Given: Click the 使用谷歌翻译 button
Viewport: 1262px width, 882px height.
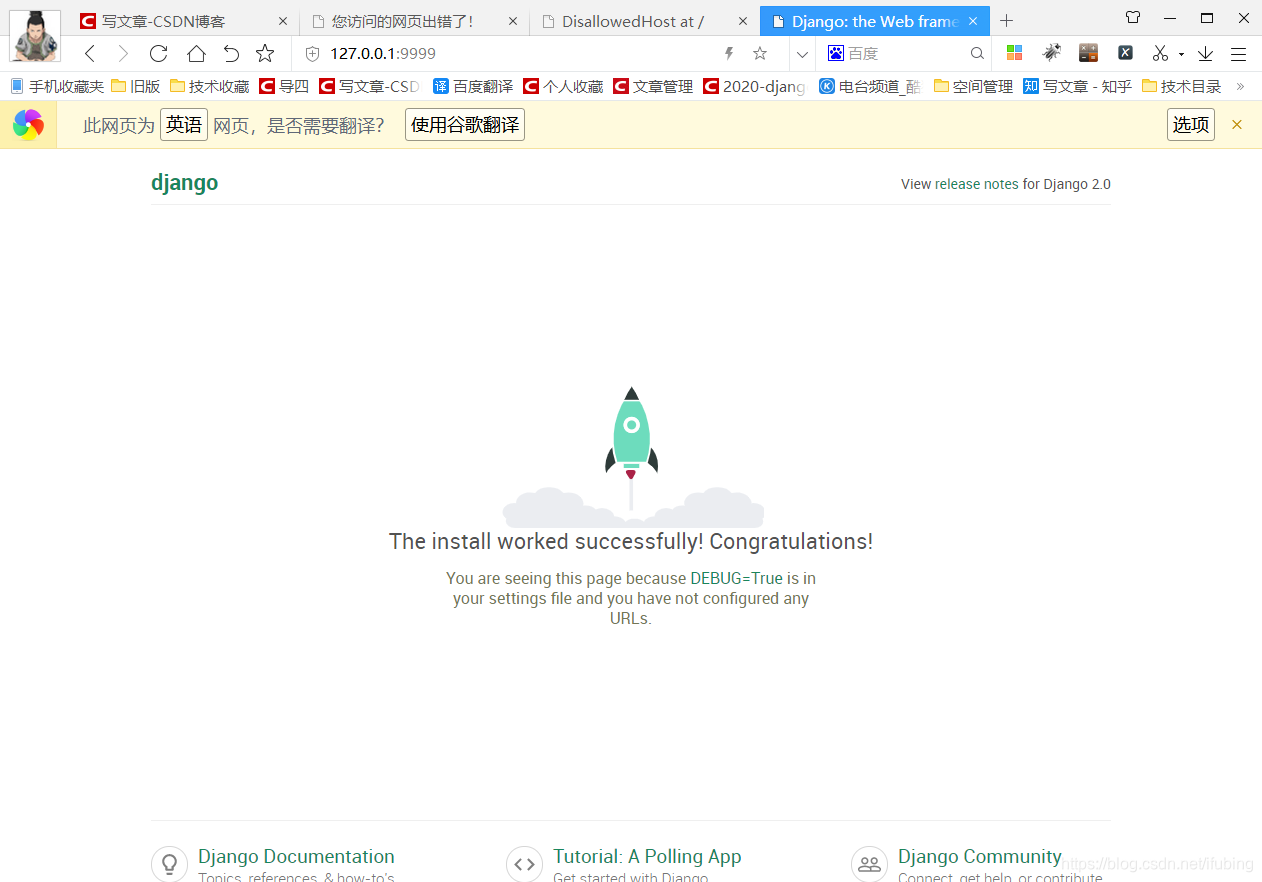Looking at the screenshot, I should 465,125.
